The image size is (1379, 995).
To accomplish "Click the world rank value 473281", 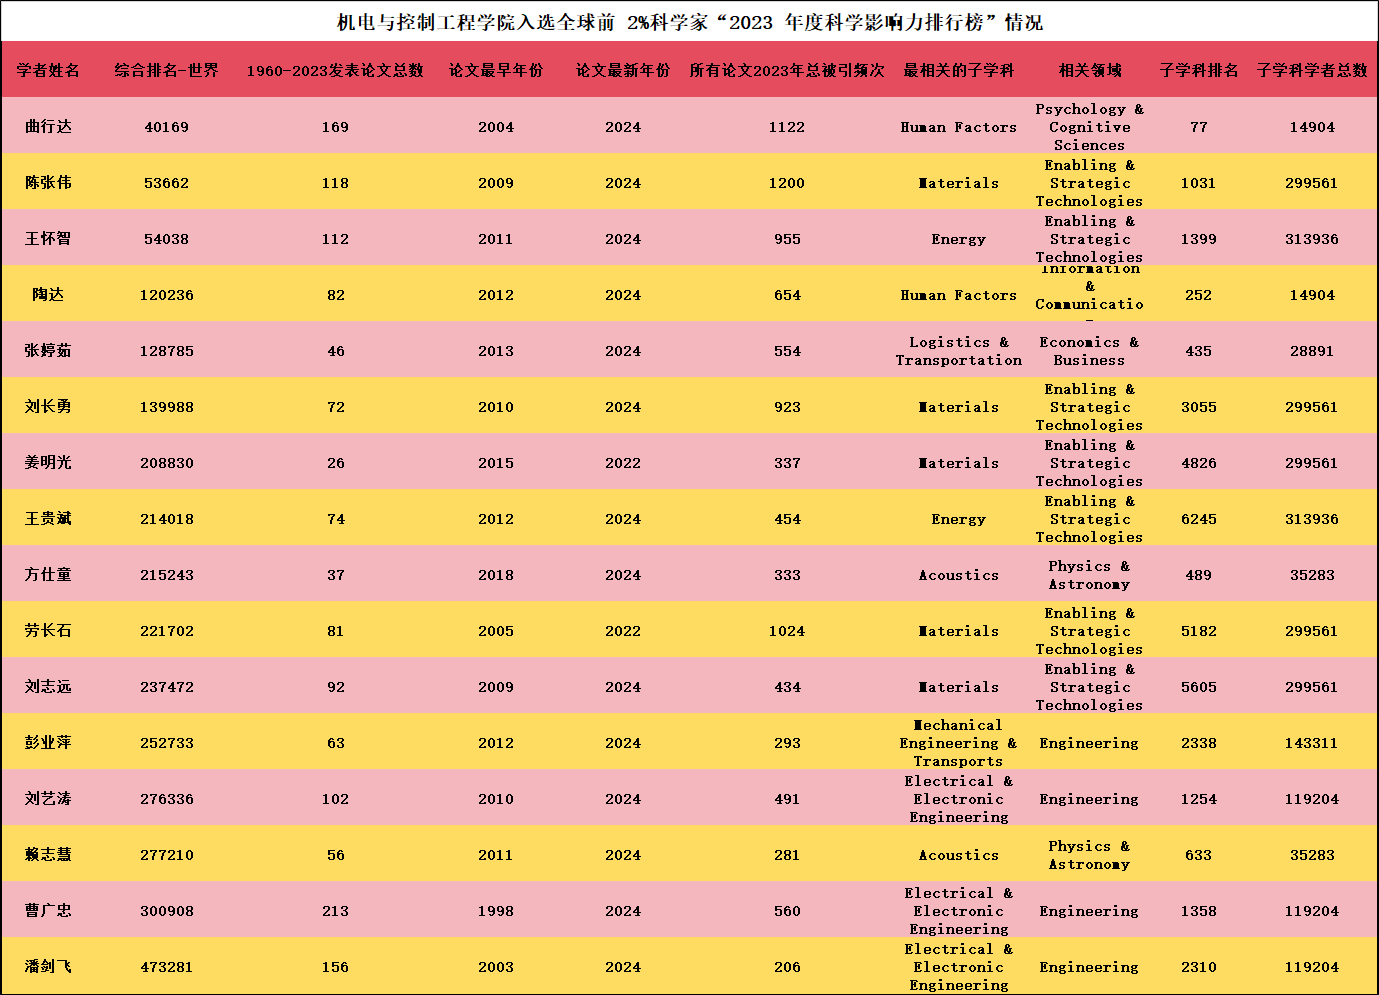I will [166, 967].
